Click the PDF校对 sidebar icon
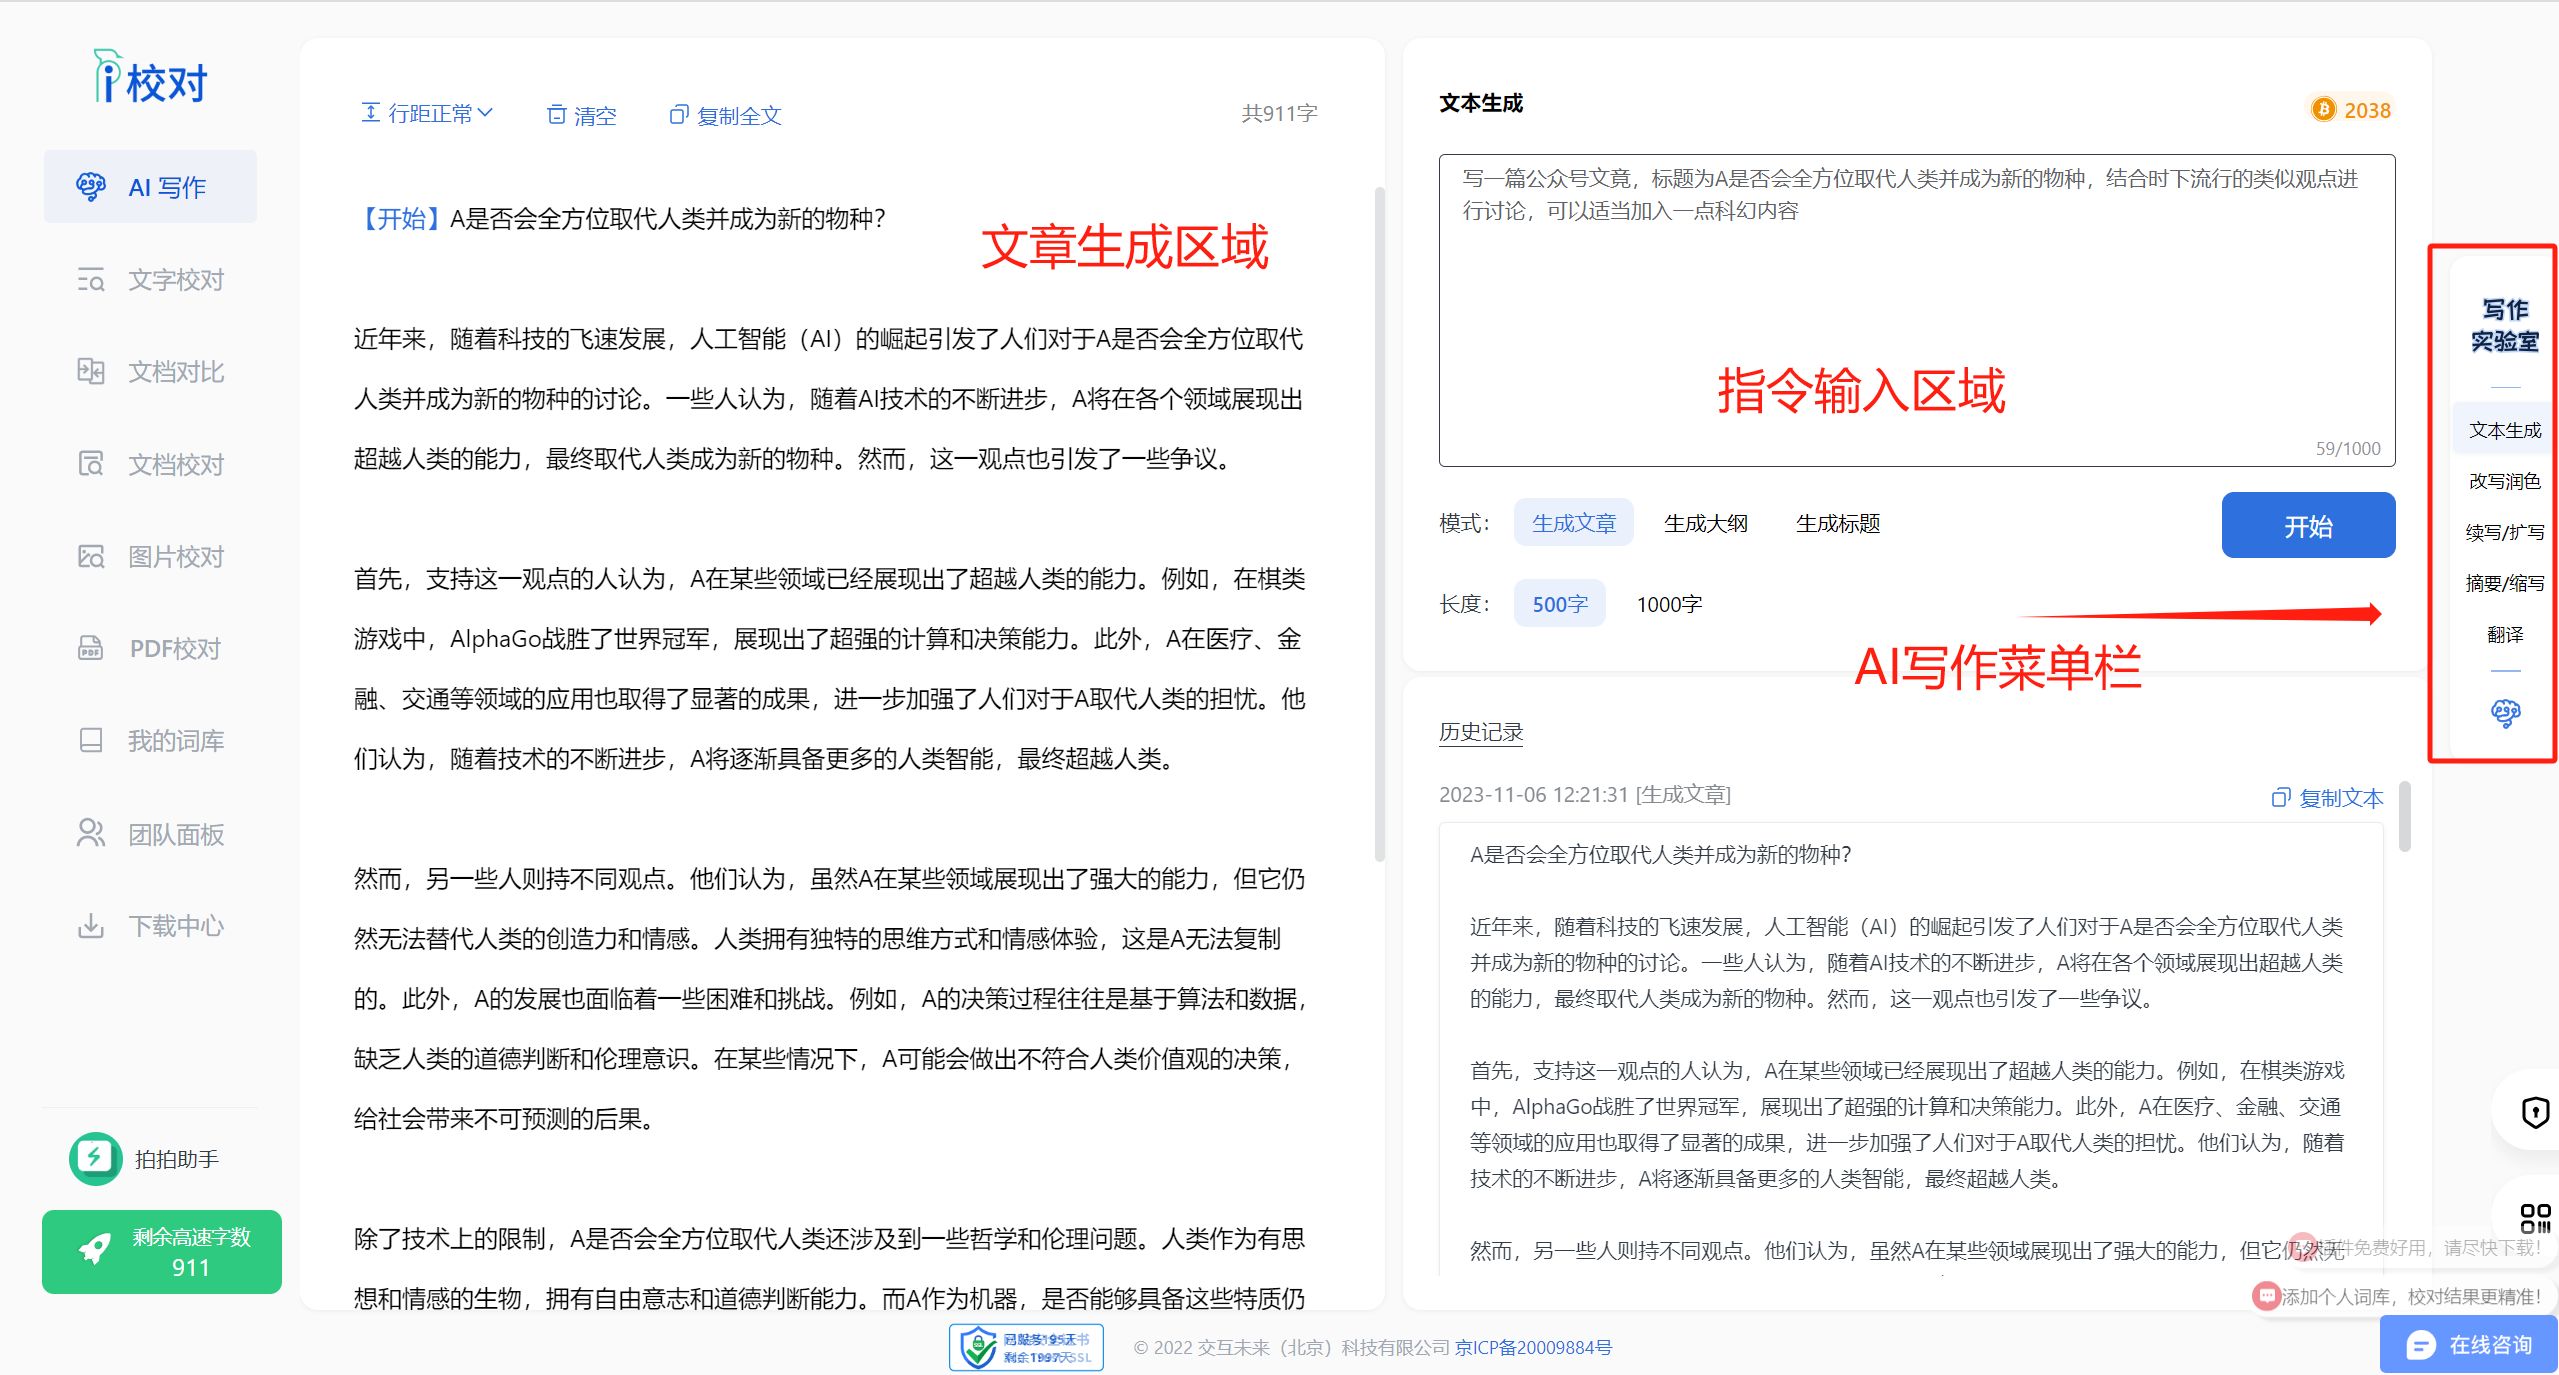Viewport: 2559px width, 1375px height. tap(91, 649)
